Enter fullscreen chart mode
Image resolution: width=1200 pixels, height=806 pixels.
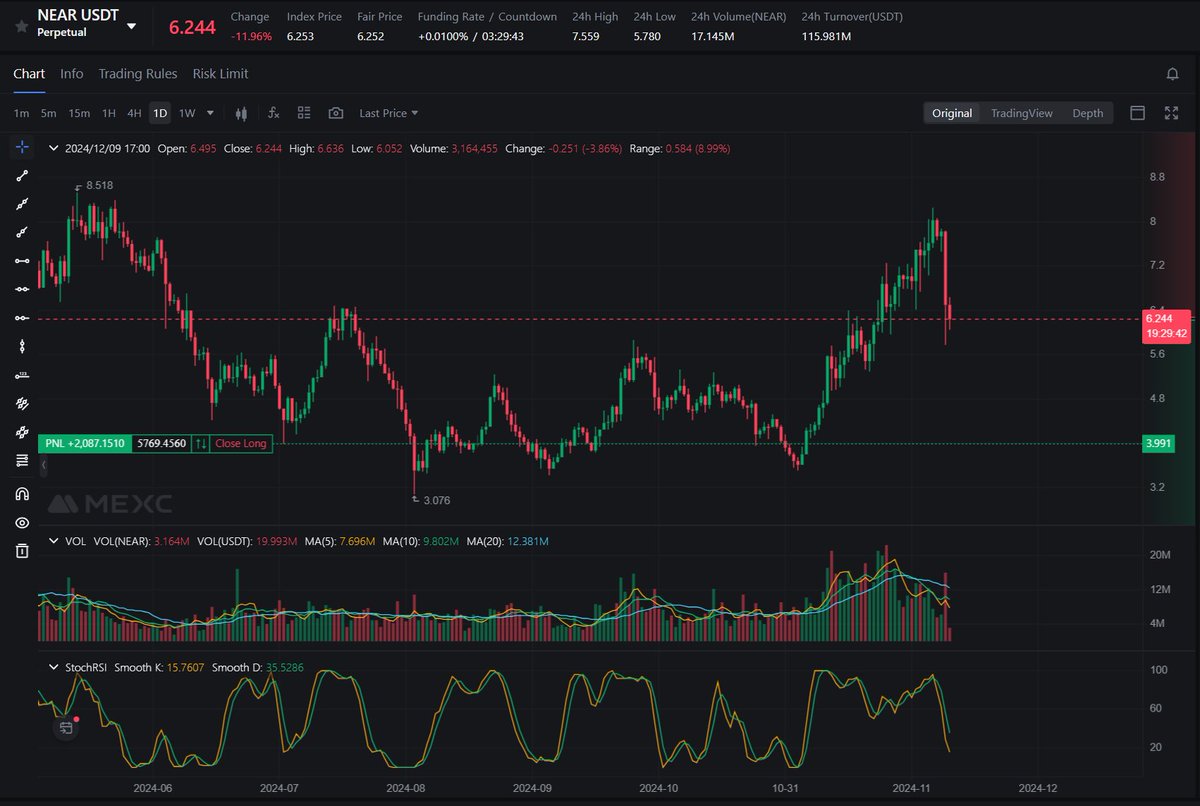pyautogui.click(x=1172, y=113)
